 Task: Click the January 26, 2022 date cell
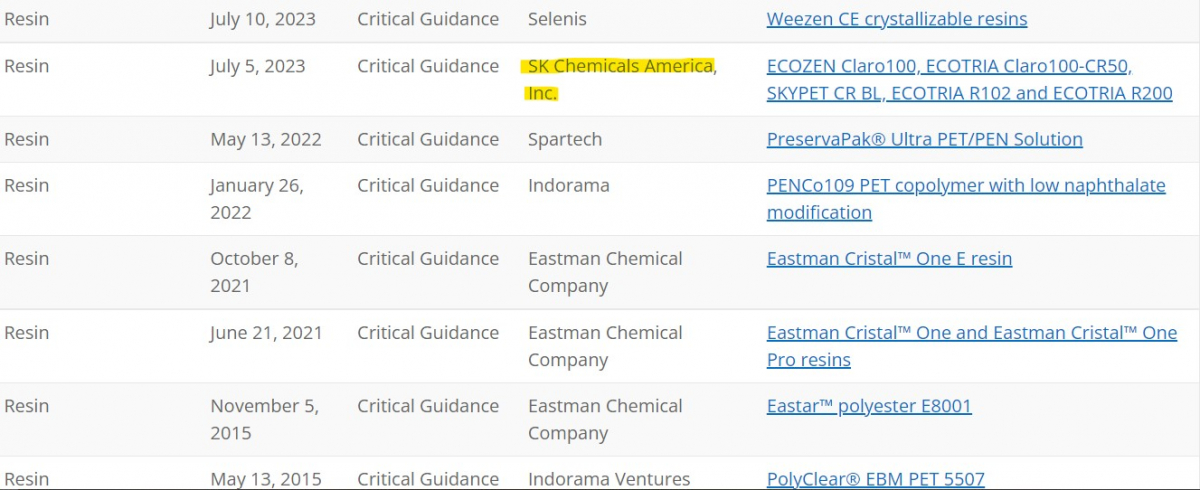pos(256,199)
